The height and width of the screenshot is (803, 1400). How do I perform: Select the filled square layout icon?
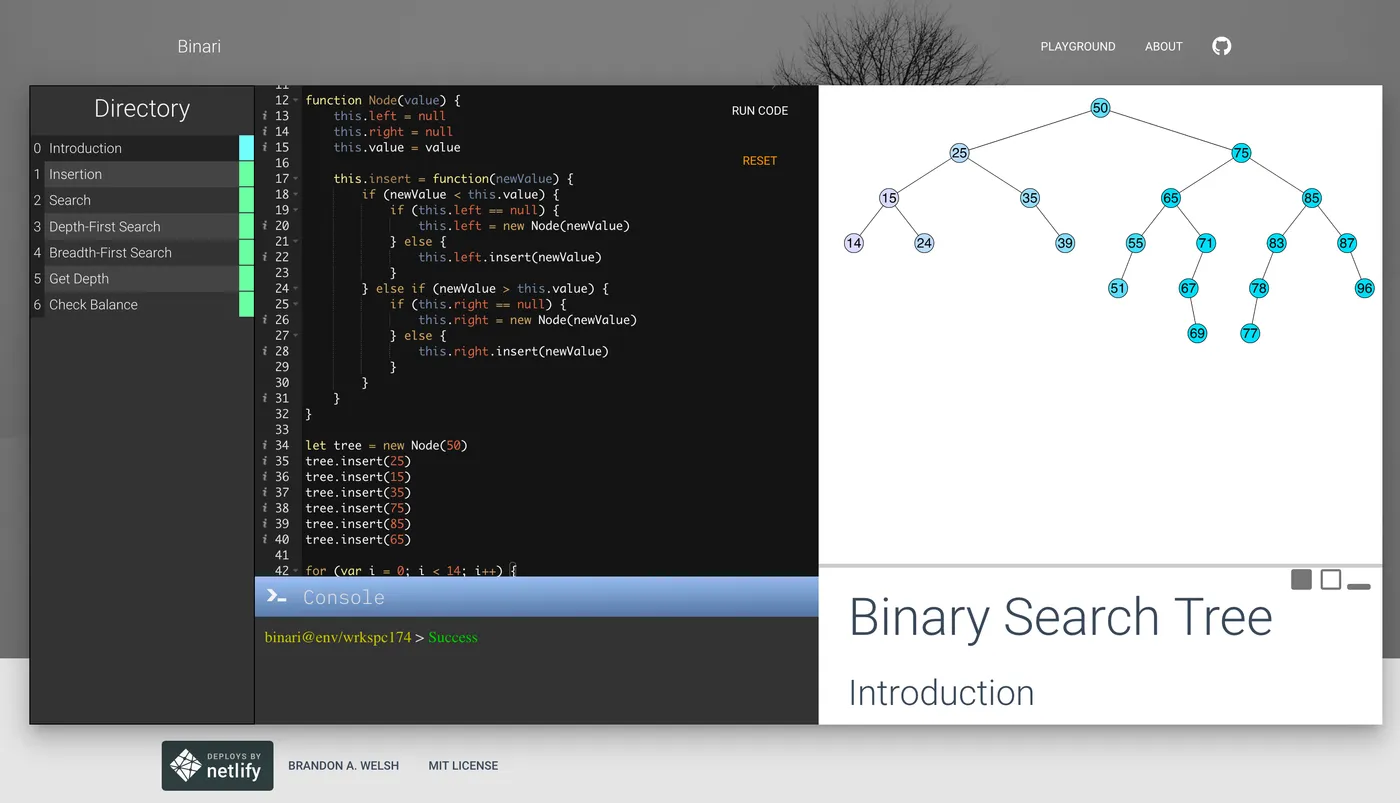(x=1301, y=580)
